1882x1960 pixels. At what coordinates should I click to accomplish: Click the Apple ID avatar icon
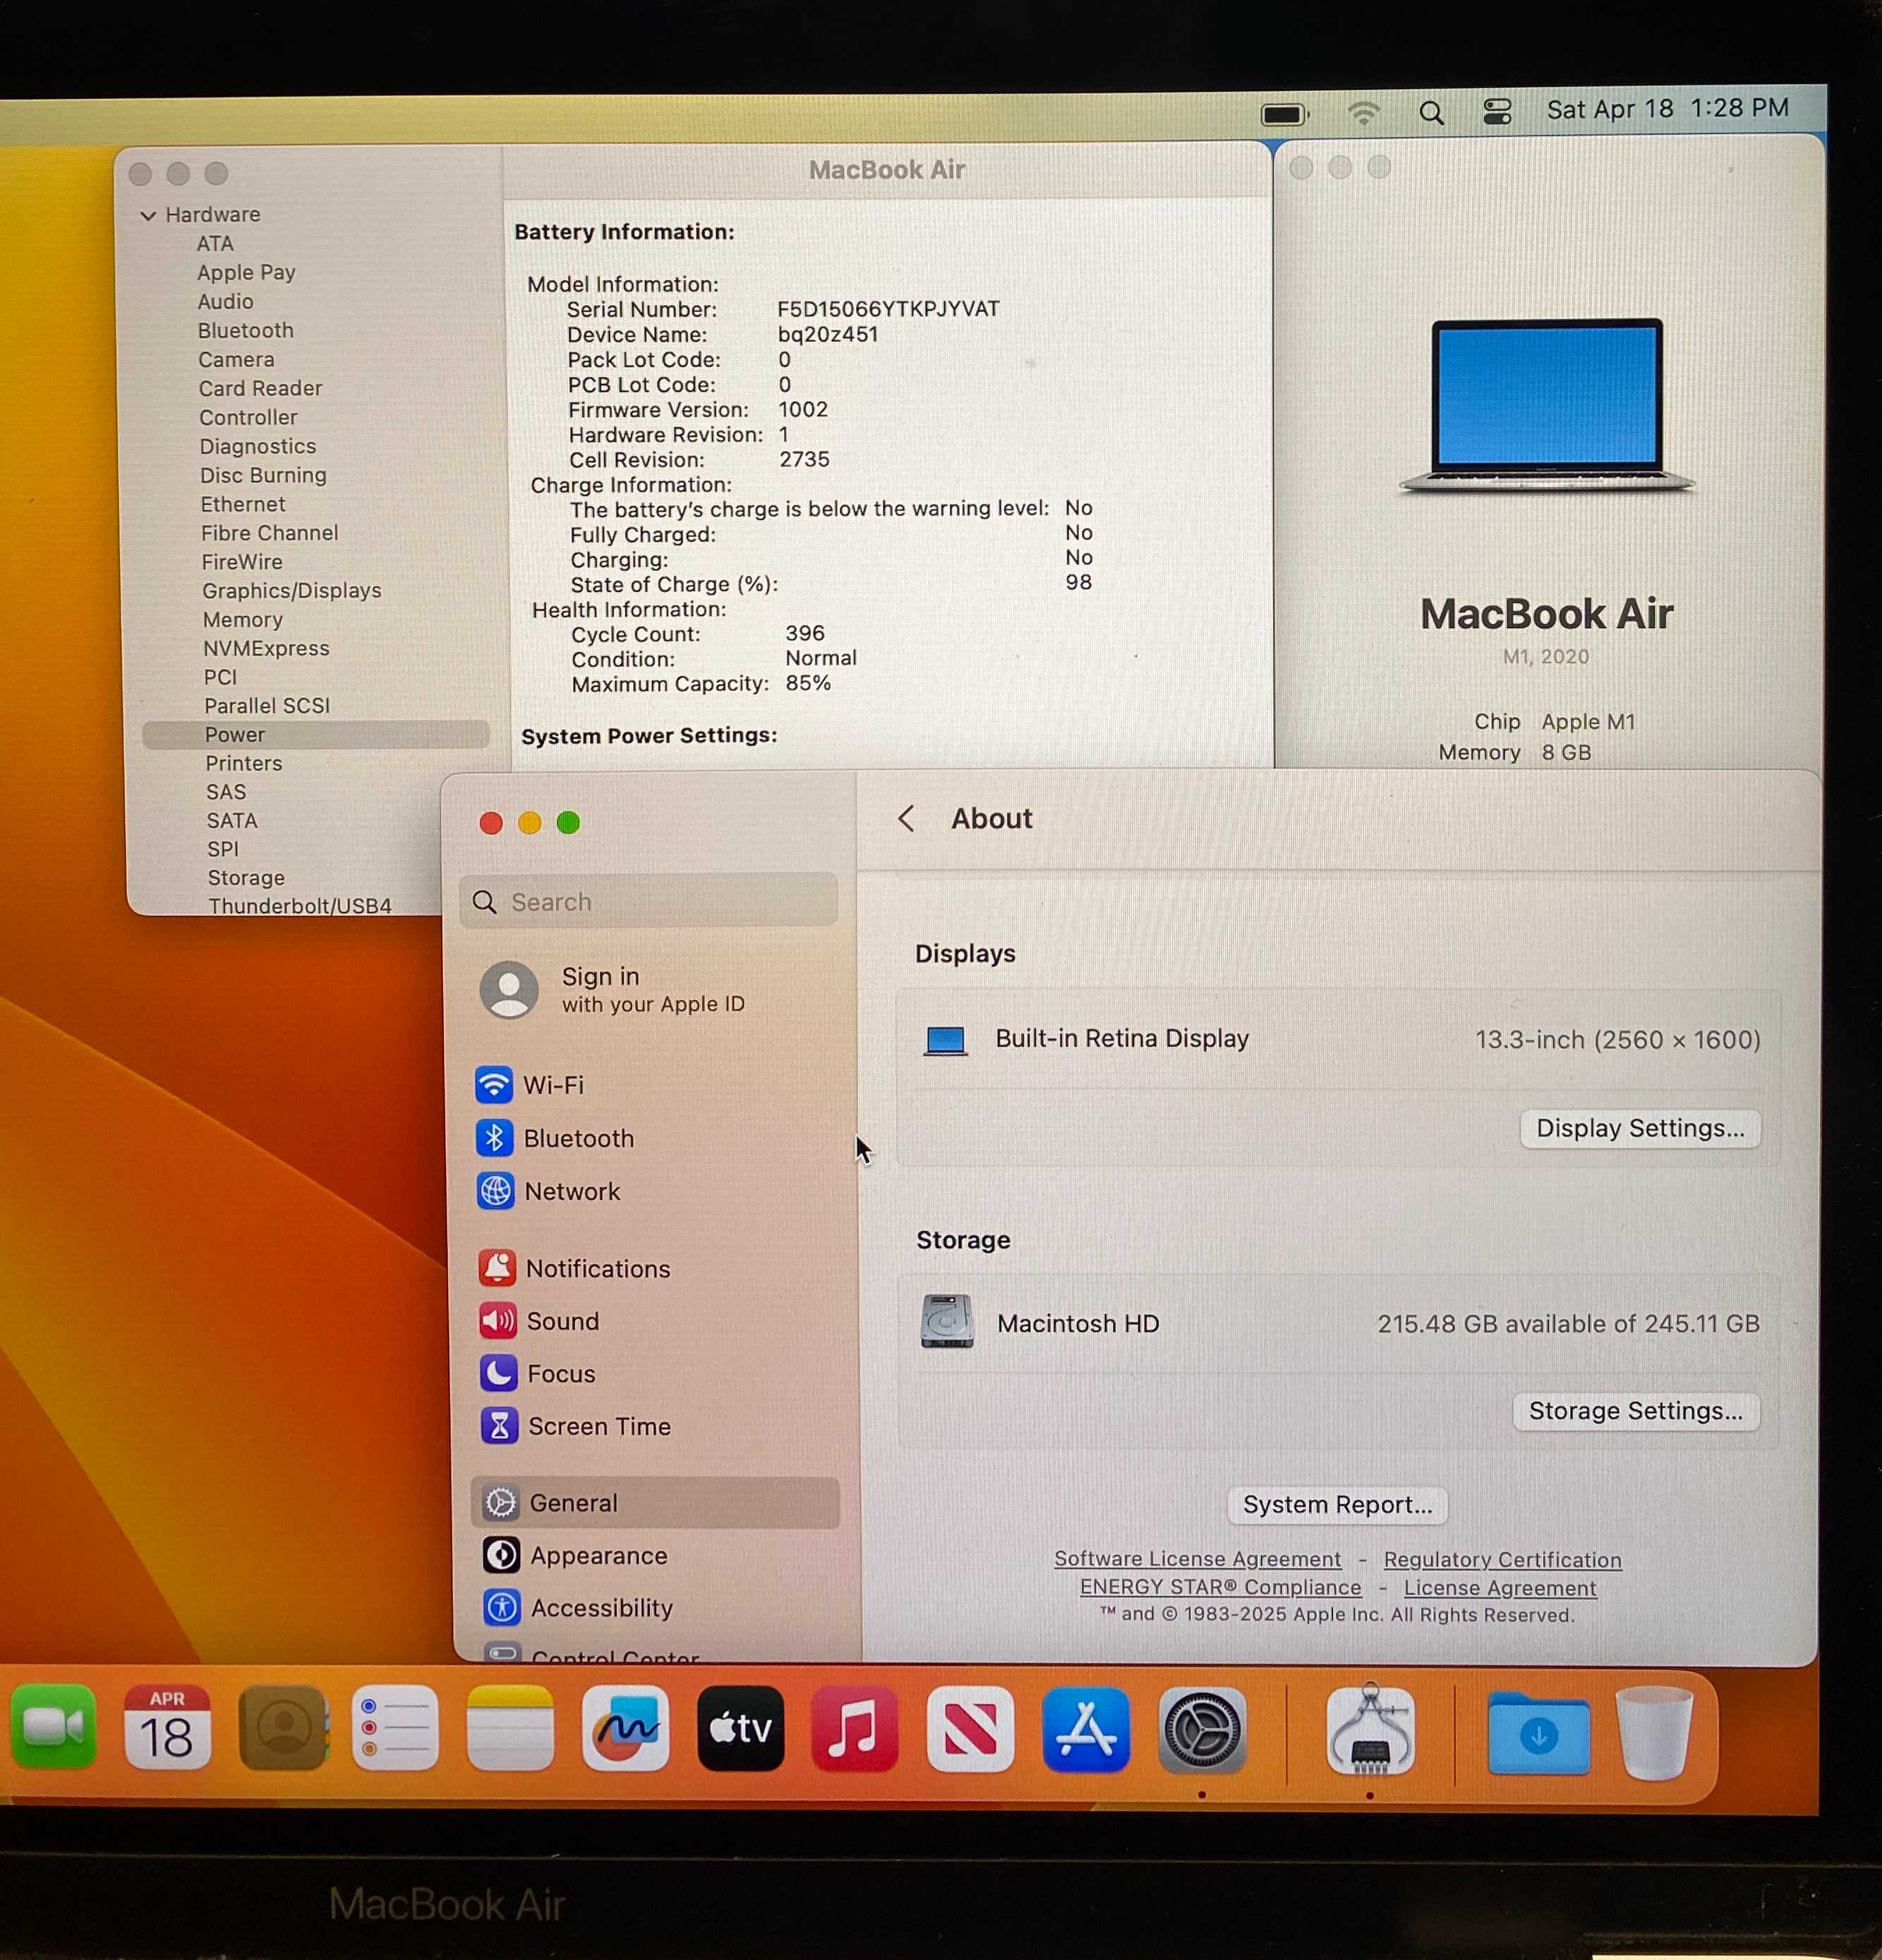pyautogui.click(x=509, y=990)
